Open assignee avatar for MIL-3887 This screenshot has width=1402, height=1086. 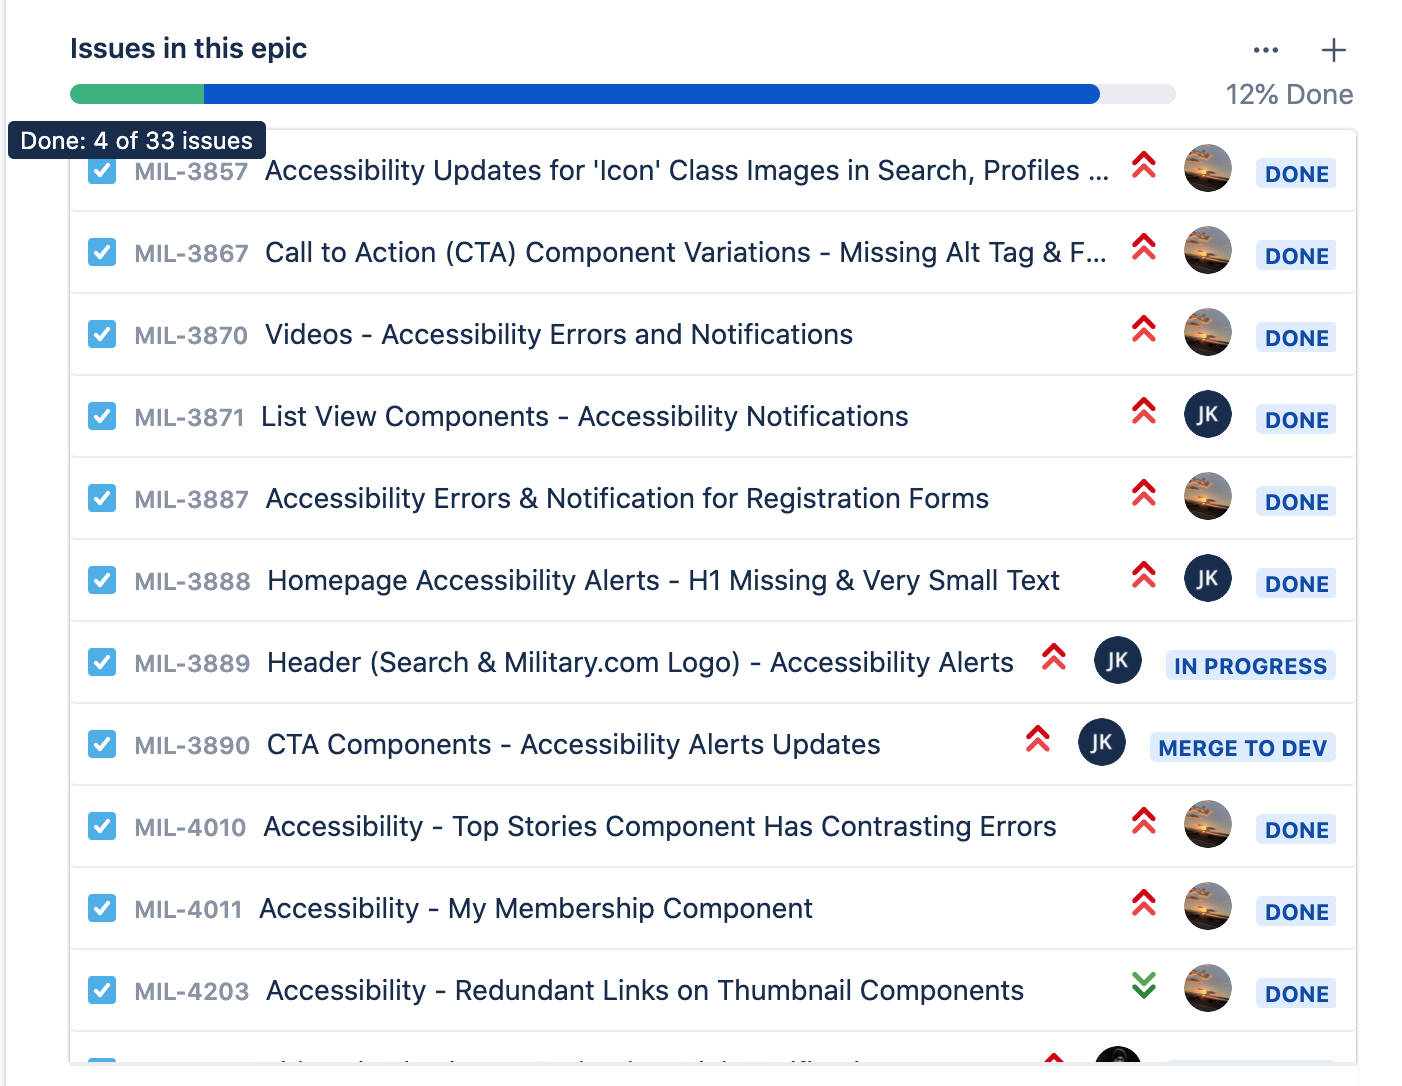click(1208, 496)
